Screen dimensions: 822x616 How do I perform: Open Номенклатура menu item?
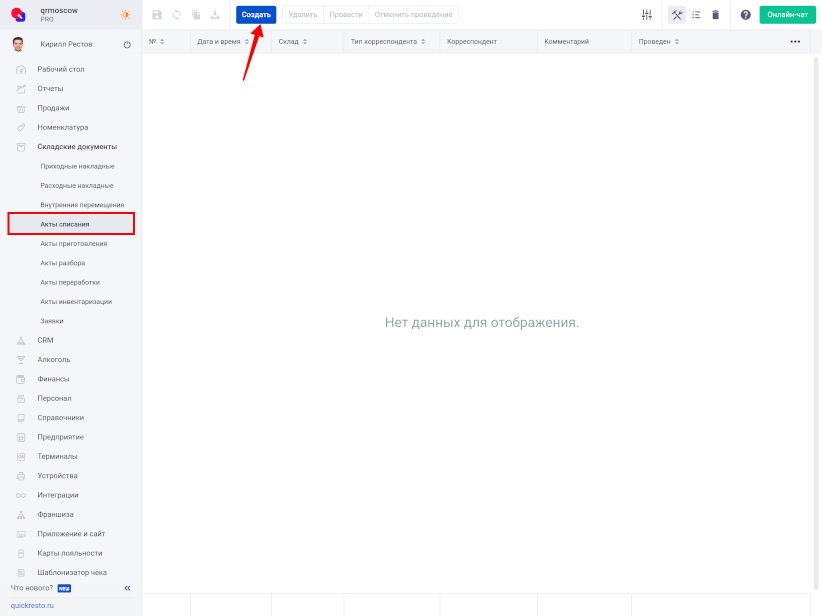[63, 127]
